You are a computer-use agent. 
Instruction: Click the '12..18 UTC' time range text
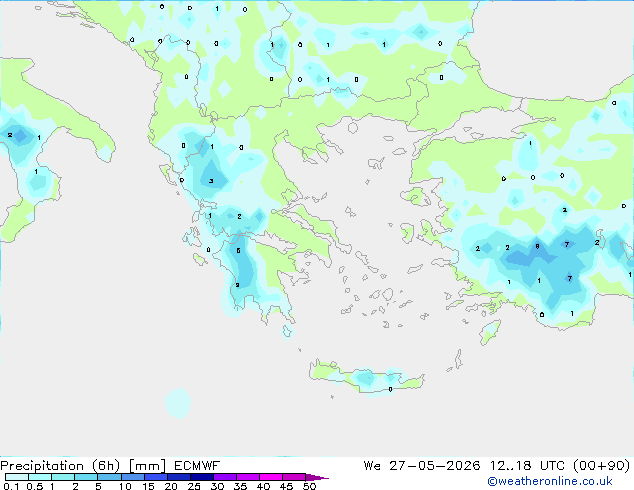click(527, 466)
